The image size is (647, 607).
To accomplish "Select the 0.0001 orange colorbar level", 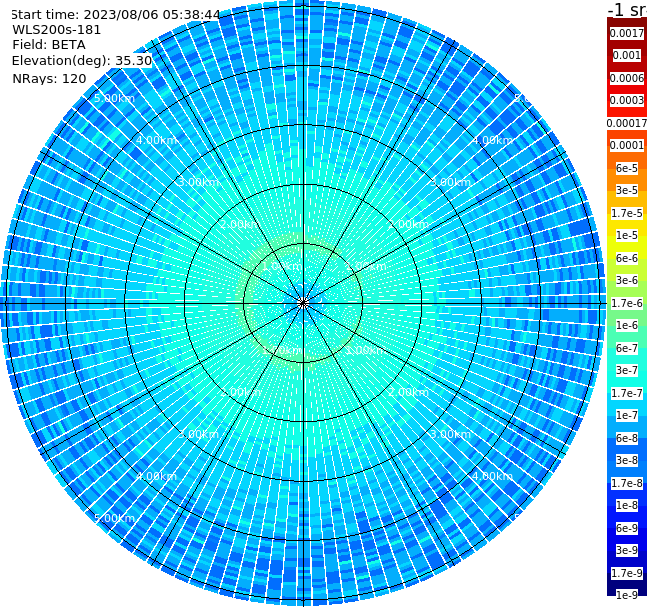I will (627, 145).
